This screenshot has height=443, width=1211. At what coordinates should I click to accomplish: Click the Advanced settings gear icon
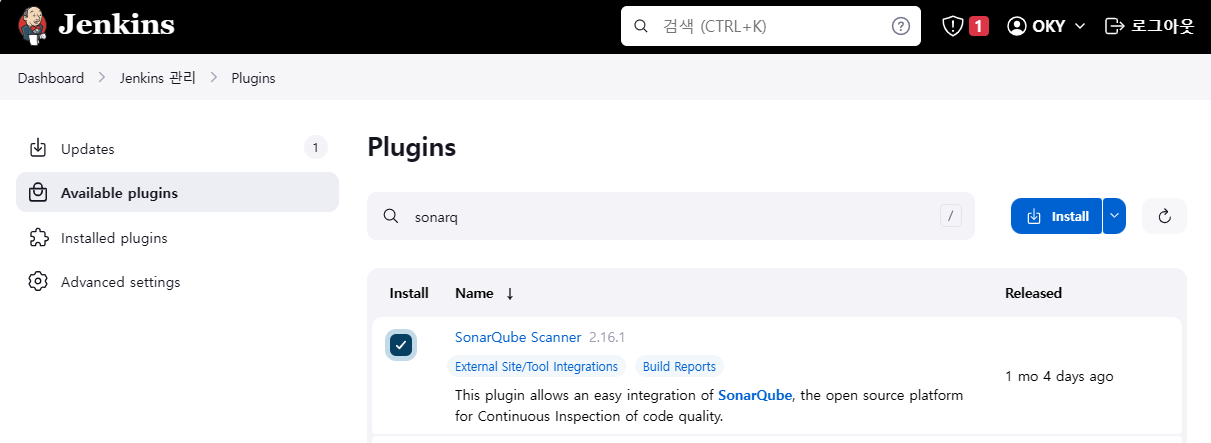(x=38, y=282)
